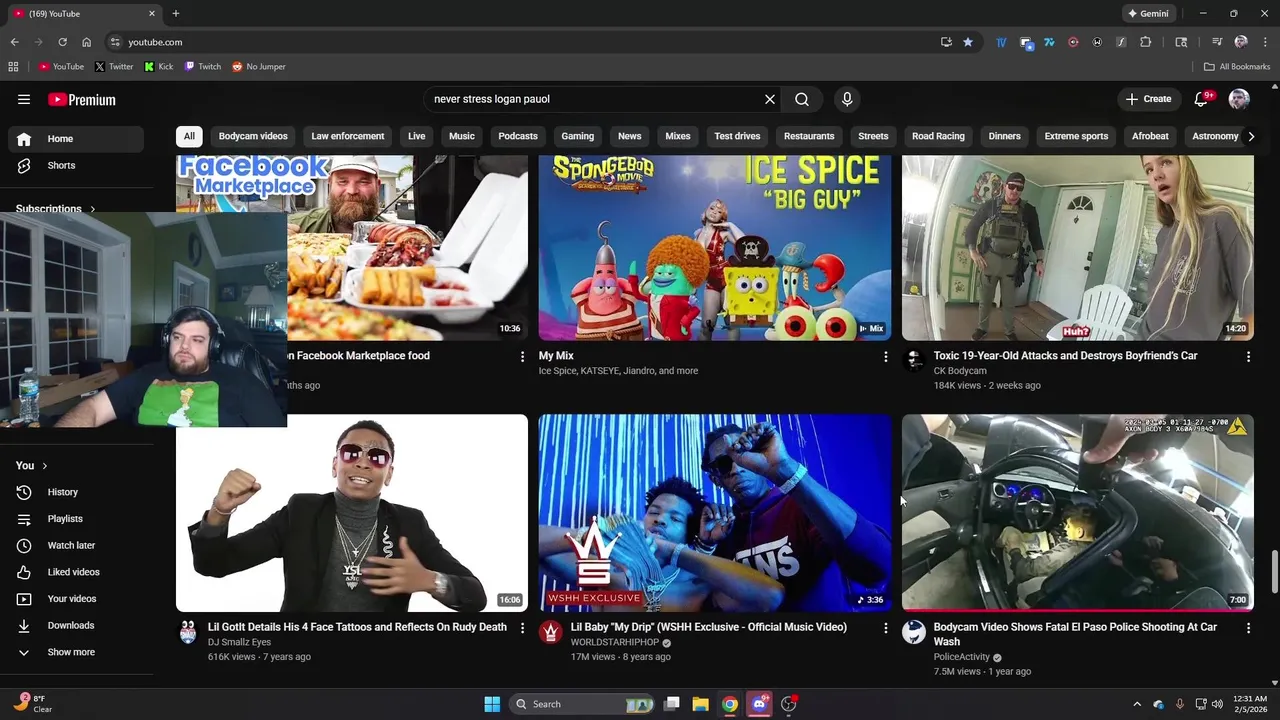This screenshot has height=720, width=1280.
Task: Open WORLDSTARHIPHOP channel link
Action: (615, 642)
